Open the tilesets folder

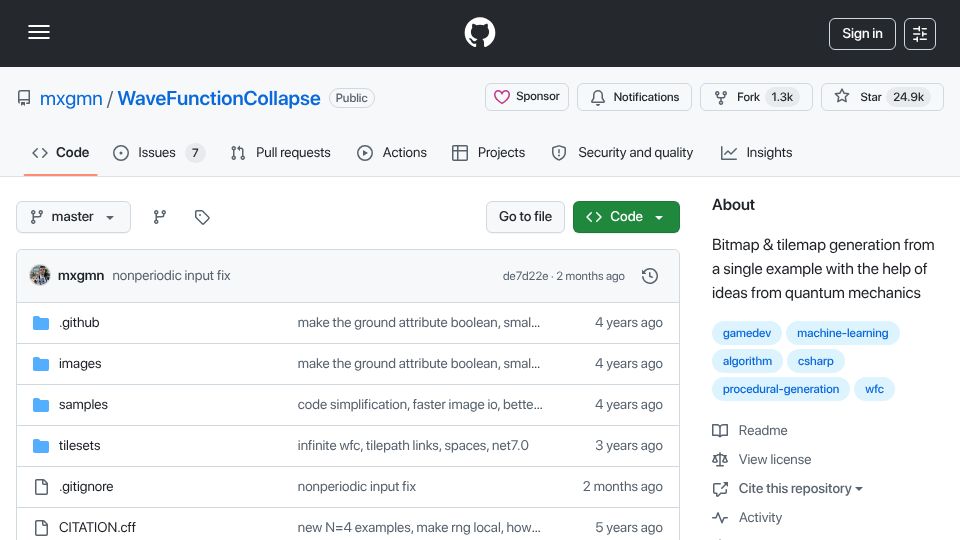tap(80, 446)
